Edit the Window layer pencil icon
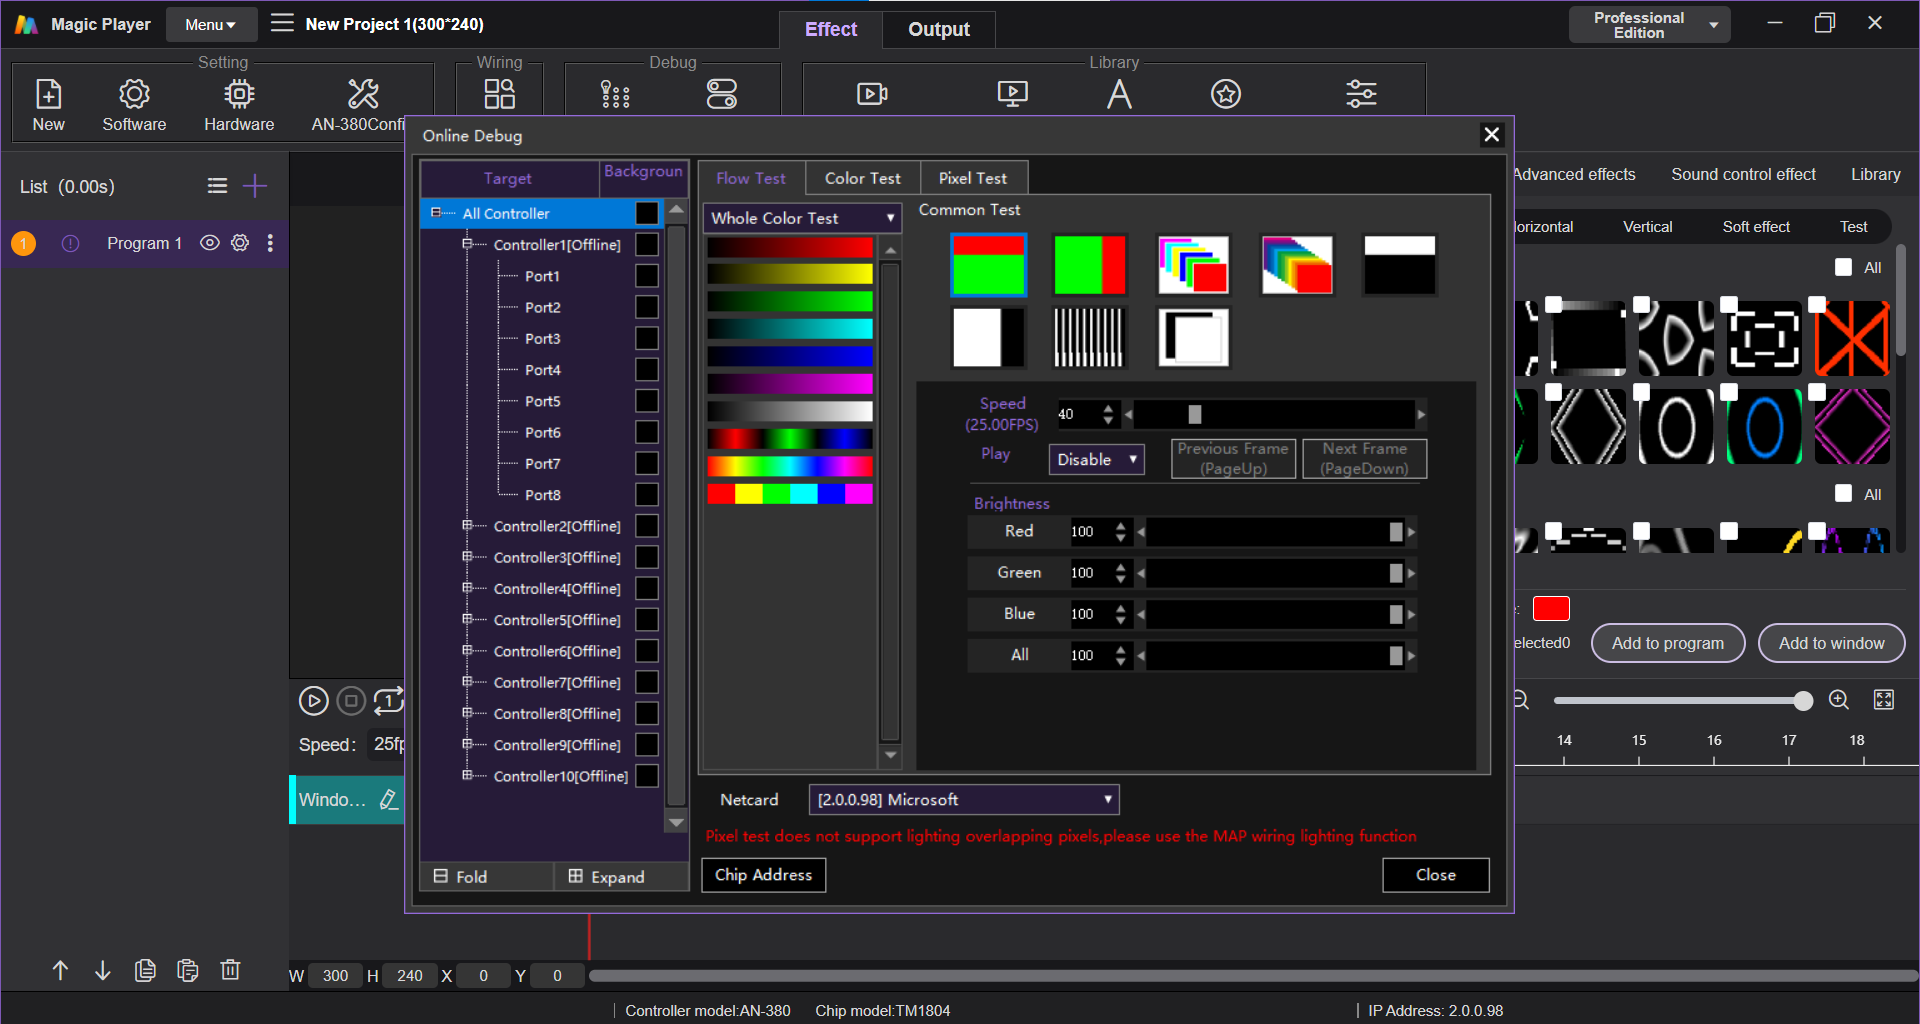Screen dimensions: 1920x1024 click(388, 799)
